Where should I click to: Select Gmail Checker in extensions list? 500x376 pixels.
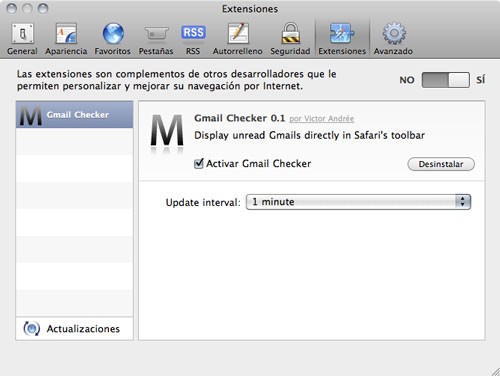74,115
